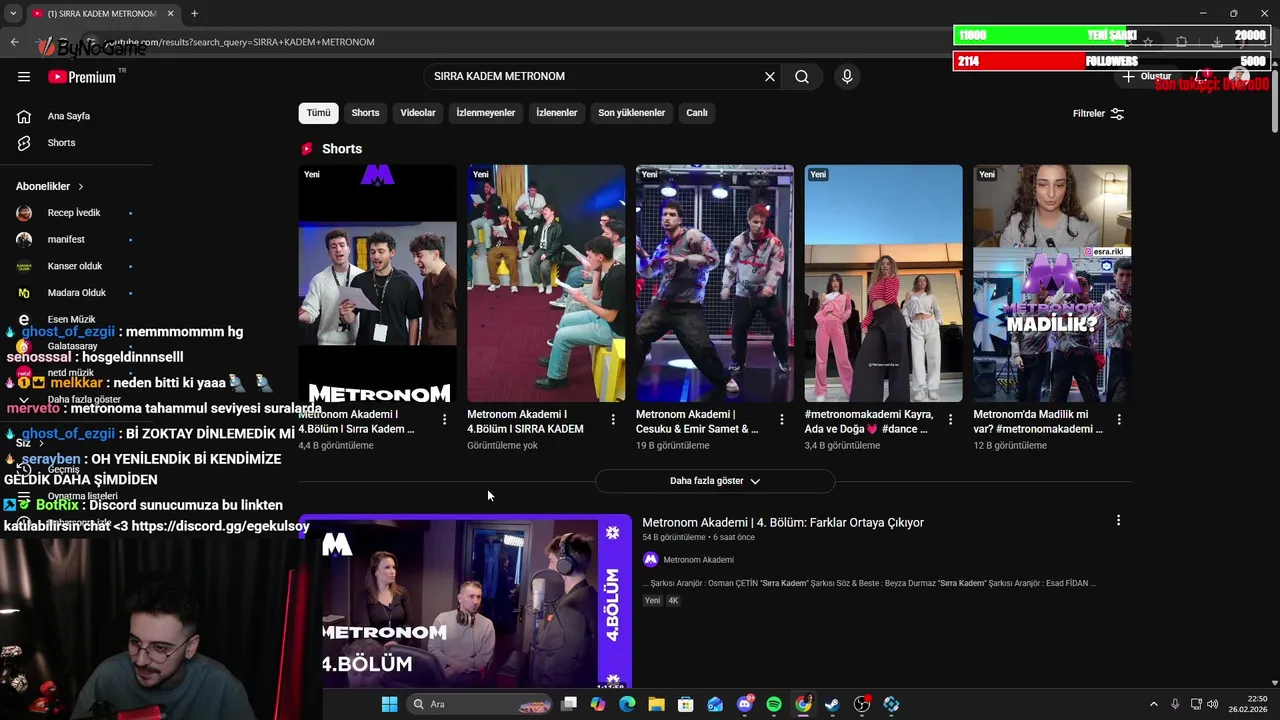Image resolution: width=1280 pixels, height=720 pixels.
Task: Click the search magnifier button
Action: 802,77
